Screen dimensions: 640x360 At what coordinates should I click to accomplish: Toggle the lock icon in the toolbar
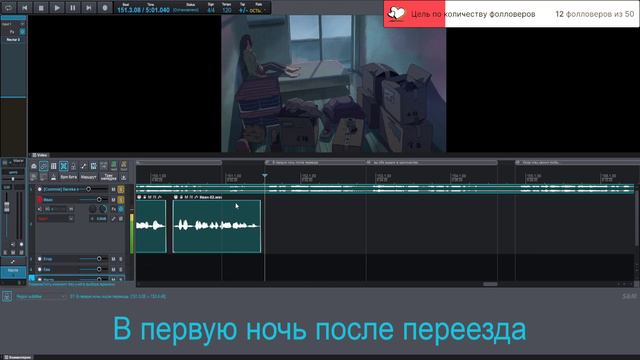(x=73, y=166)
